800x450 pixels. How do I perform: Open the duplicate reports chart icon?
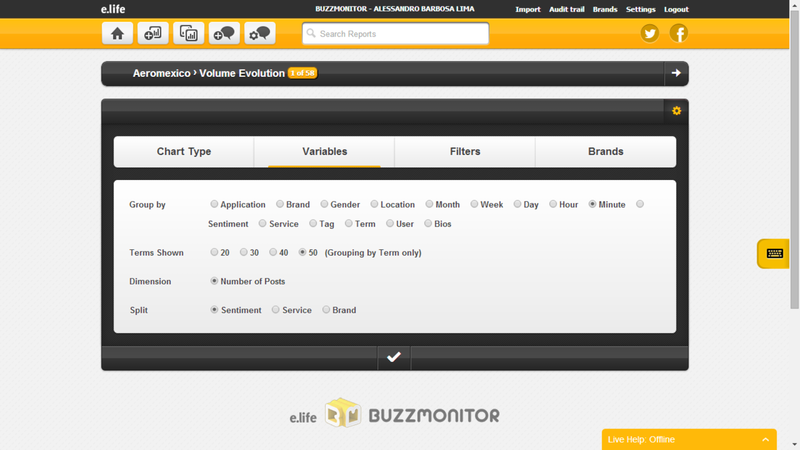[188, 33]
